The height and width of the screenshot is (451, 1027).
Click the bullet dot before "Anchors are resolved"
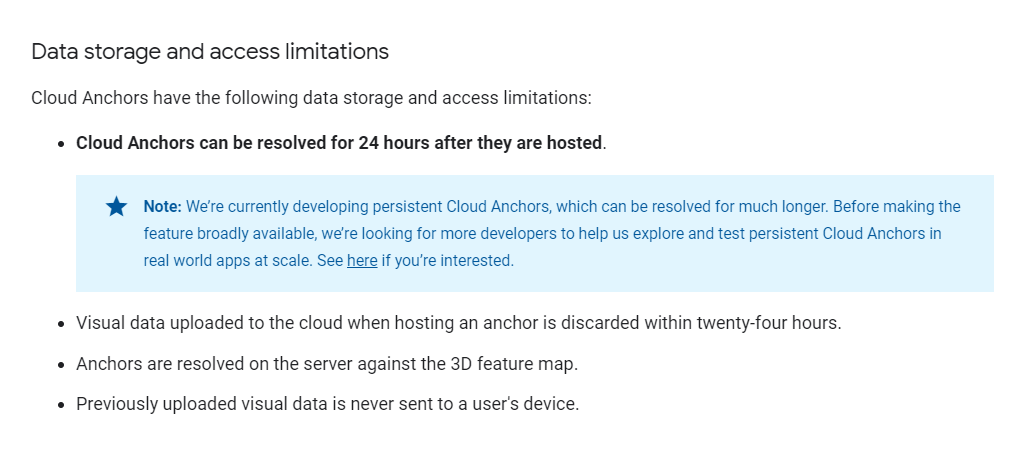tap(62, 364)
